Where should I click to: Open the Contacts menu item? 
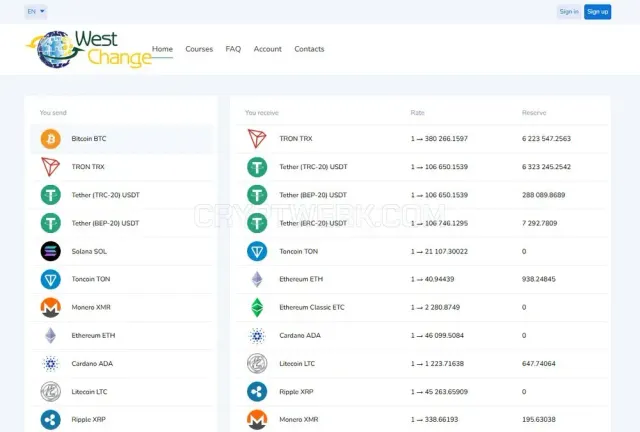coord(309,49)
